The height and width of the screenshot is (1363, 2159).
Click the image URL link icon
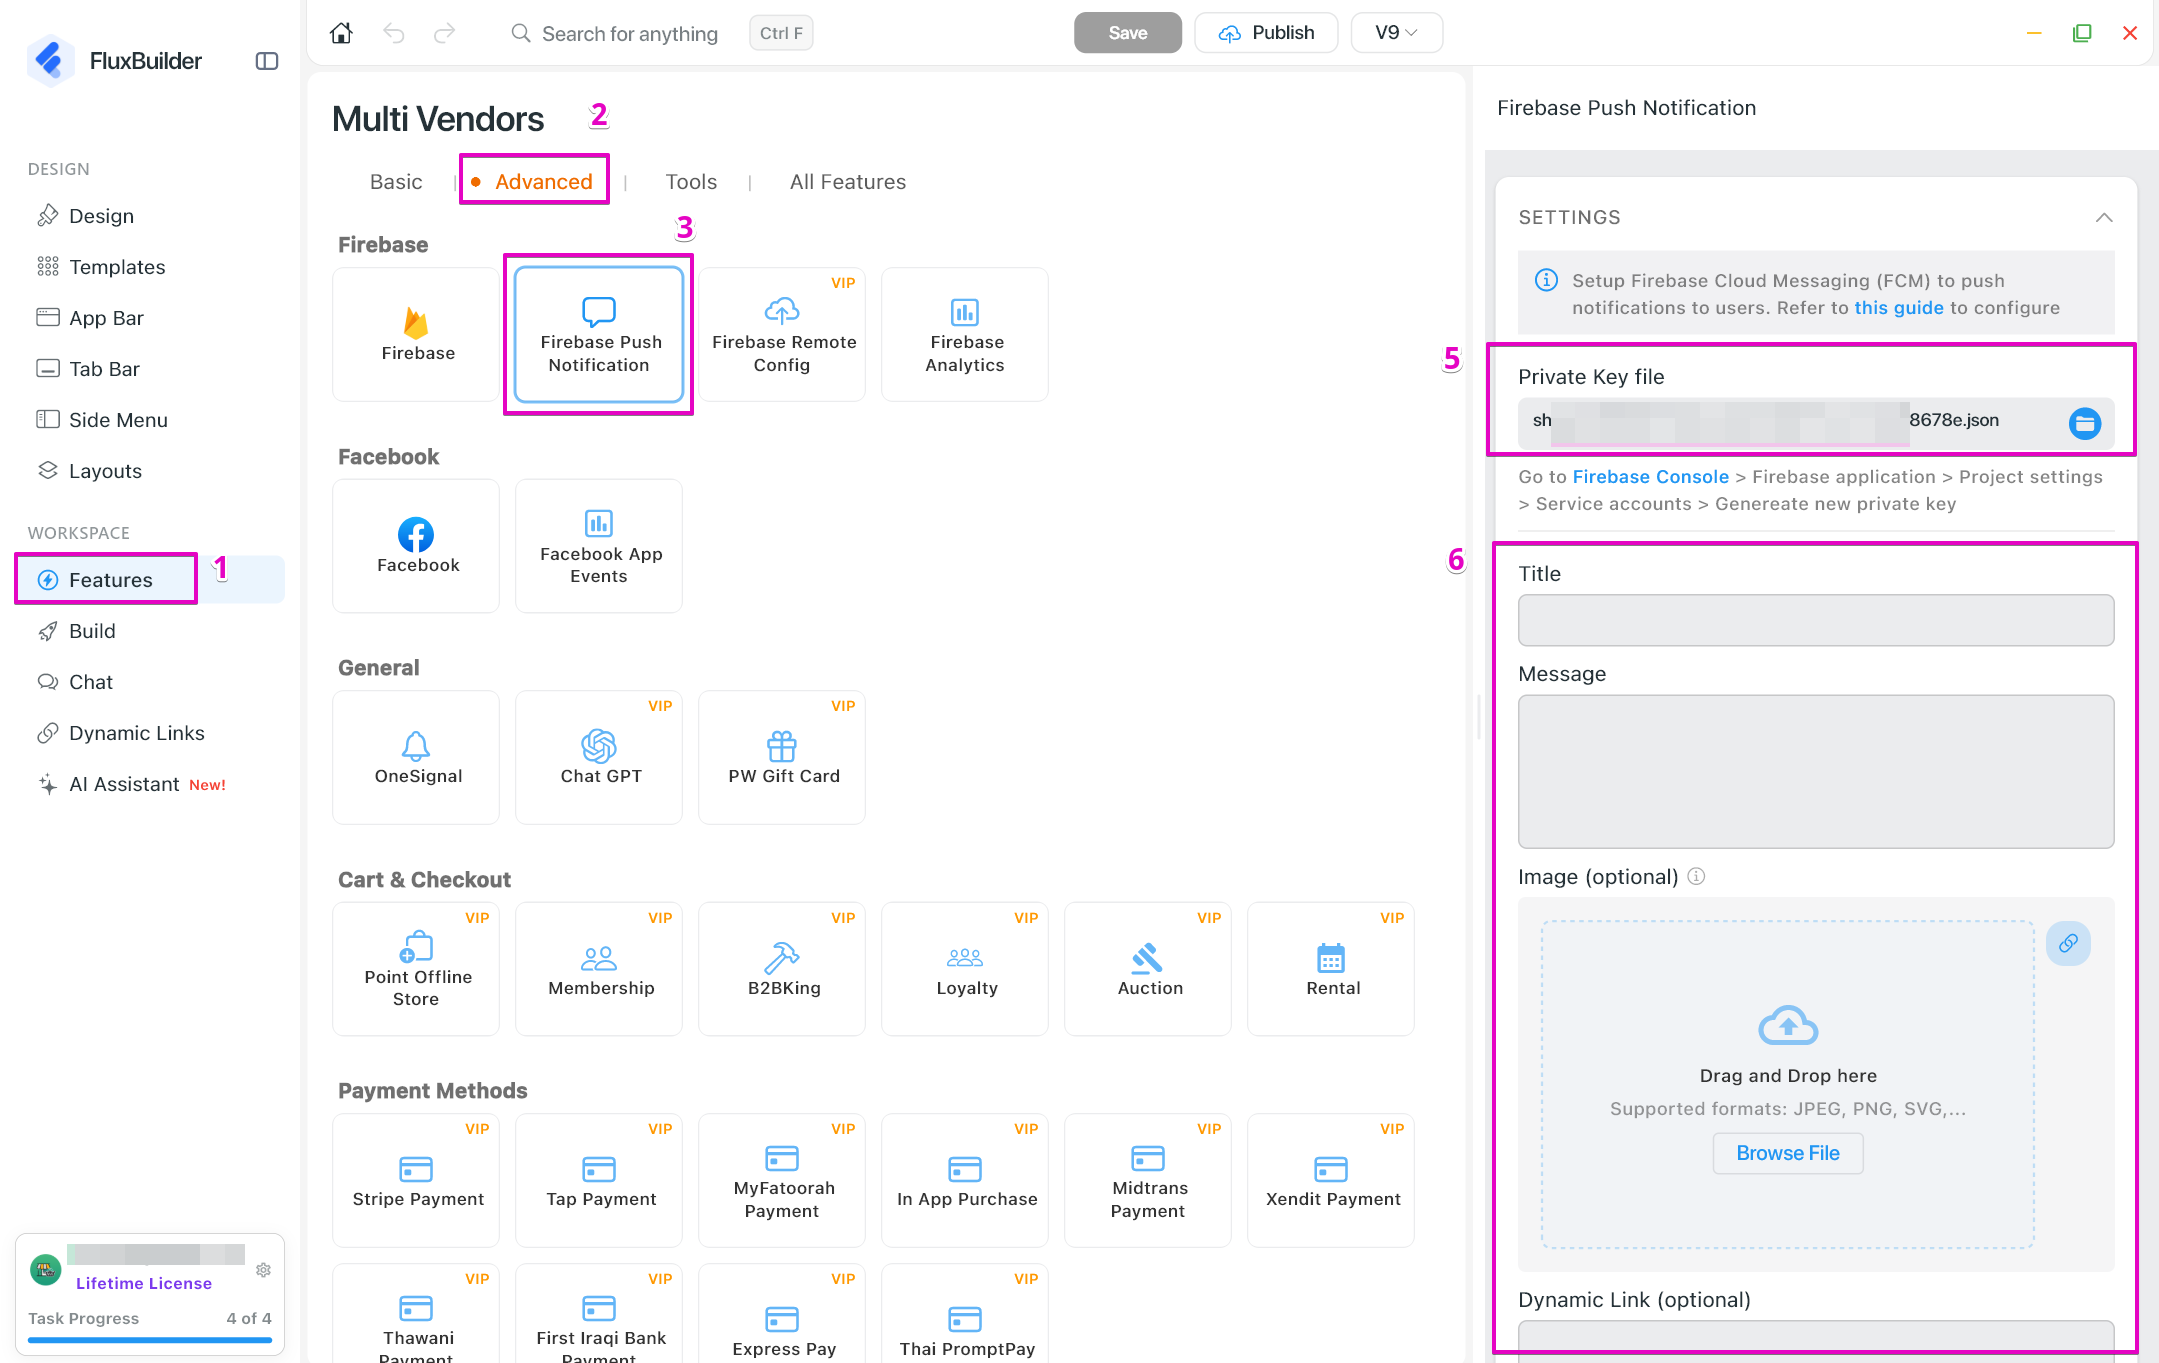(x=2068, y=943)
